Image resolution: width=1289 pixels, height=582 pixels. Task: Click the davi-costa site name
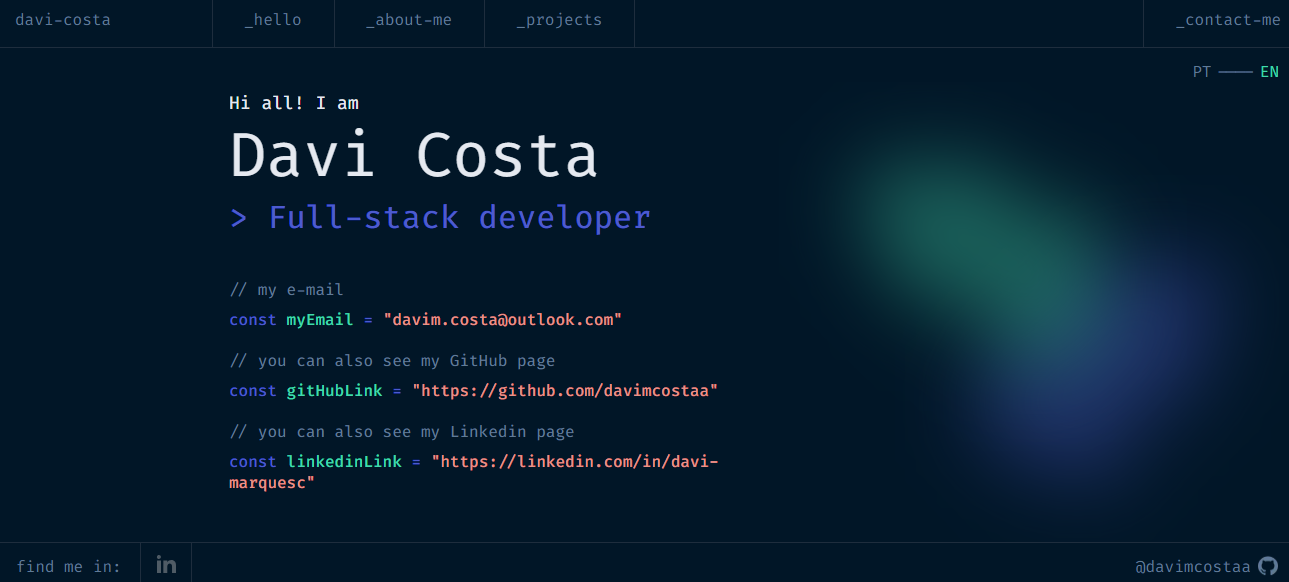coord(63,20)
